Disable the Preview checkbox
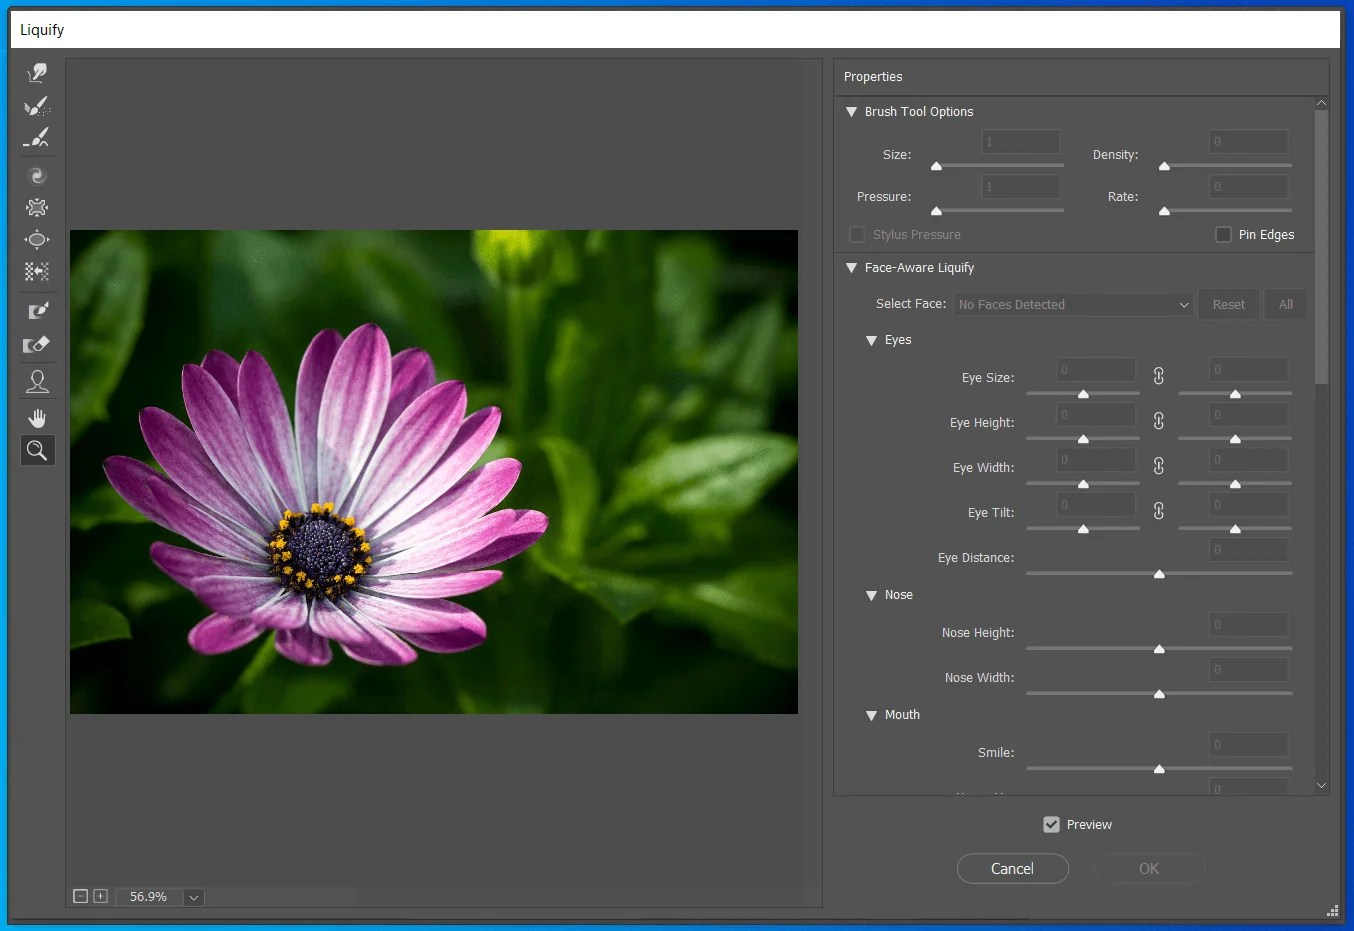 click(1051, 824)
